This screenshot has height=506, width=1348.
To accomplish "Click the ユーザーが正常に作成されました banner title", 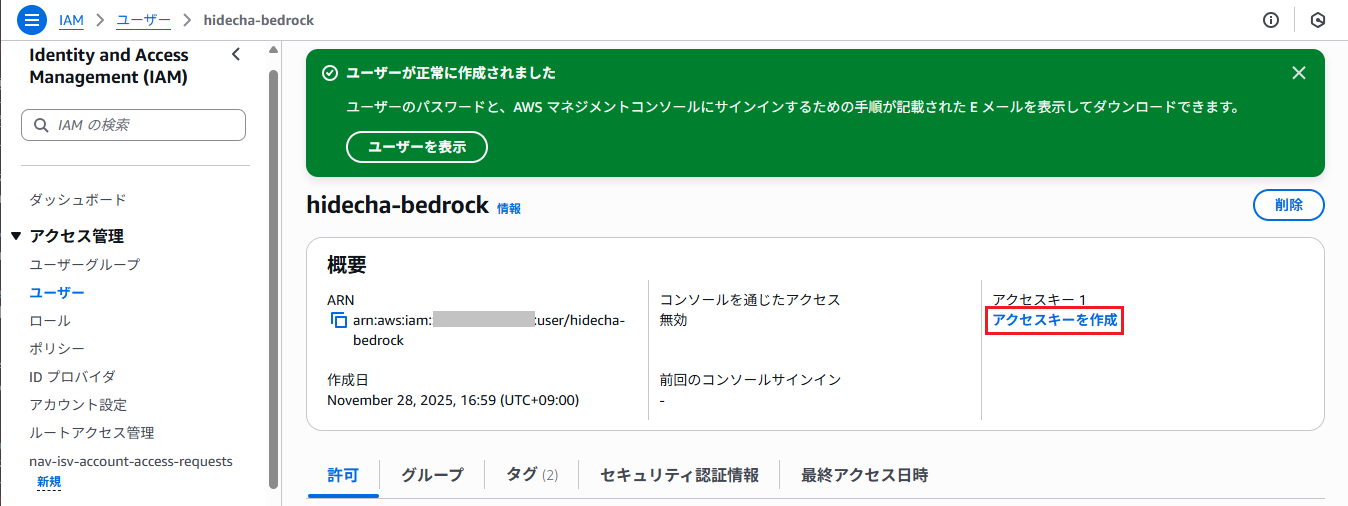I will (451, 73).
